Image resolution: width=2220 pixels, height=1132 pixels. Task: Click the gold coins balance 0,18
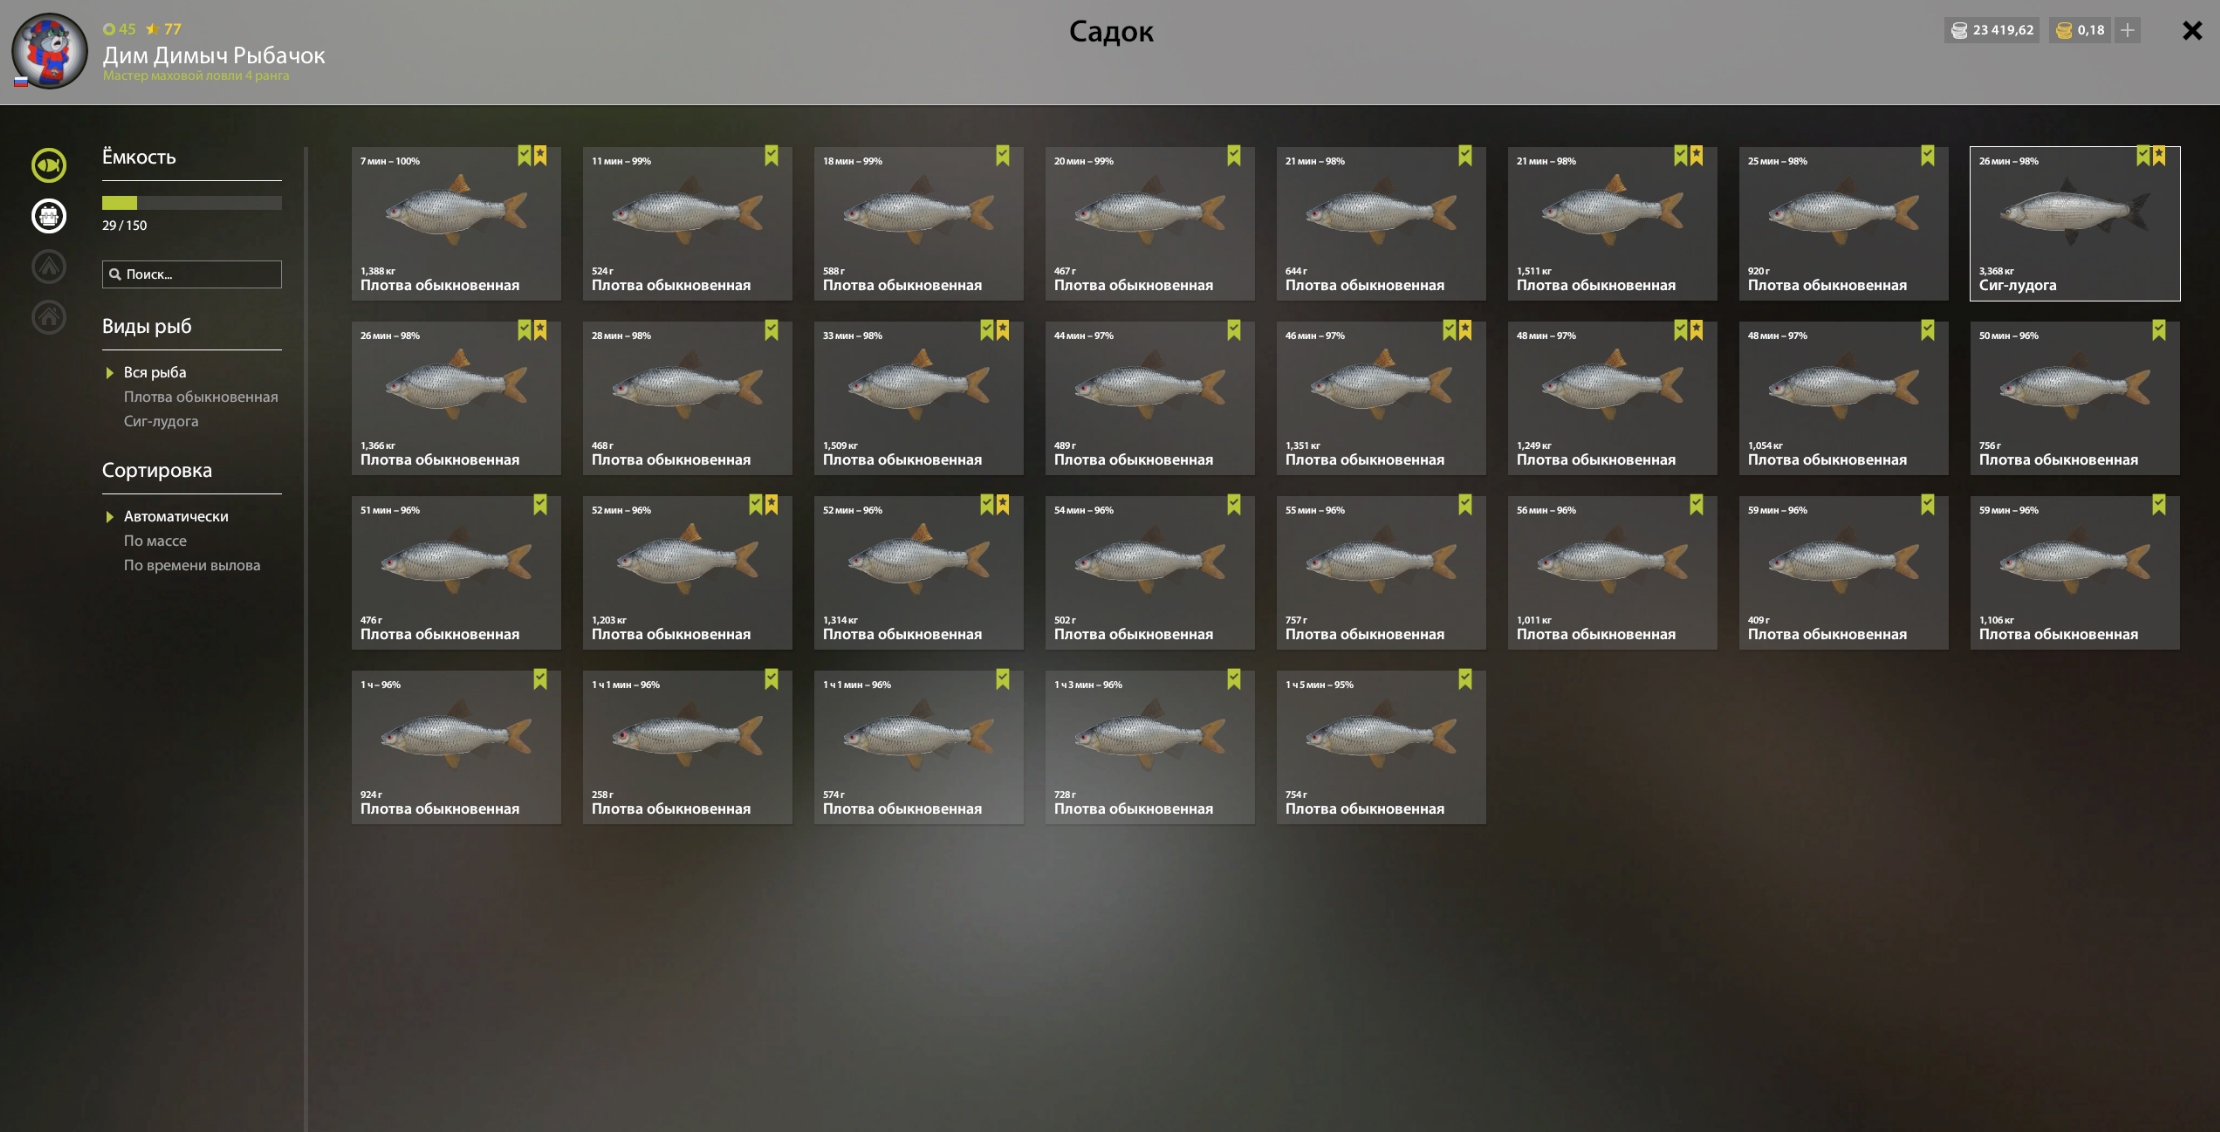coord(2080,30)
